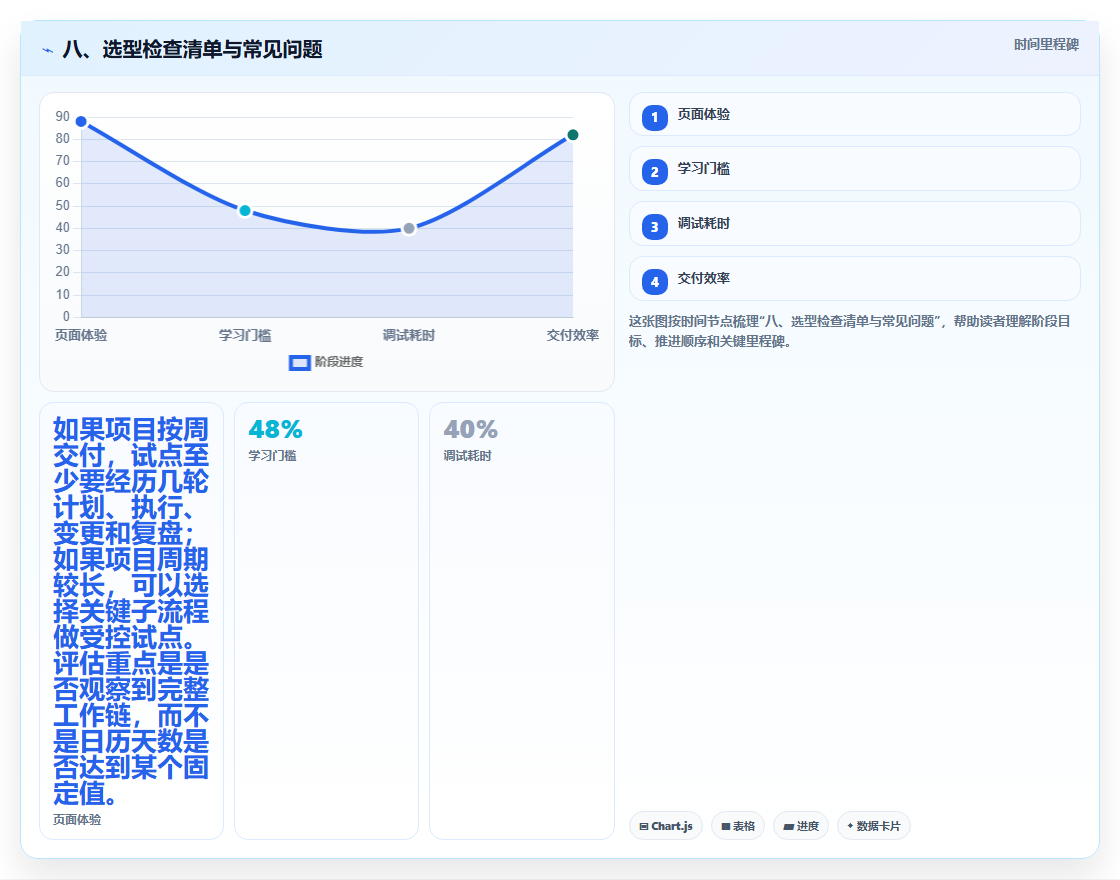Screen dimensions: 1120x880
Task: Select the green 交付效率 data point
Action: pyautogui.click(x=572, y=135)
